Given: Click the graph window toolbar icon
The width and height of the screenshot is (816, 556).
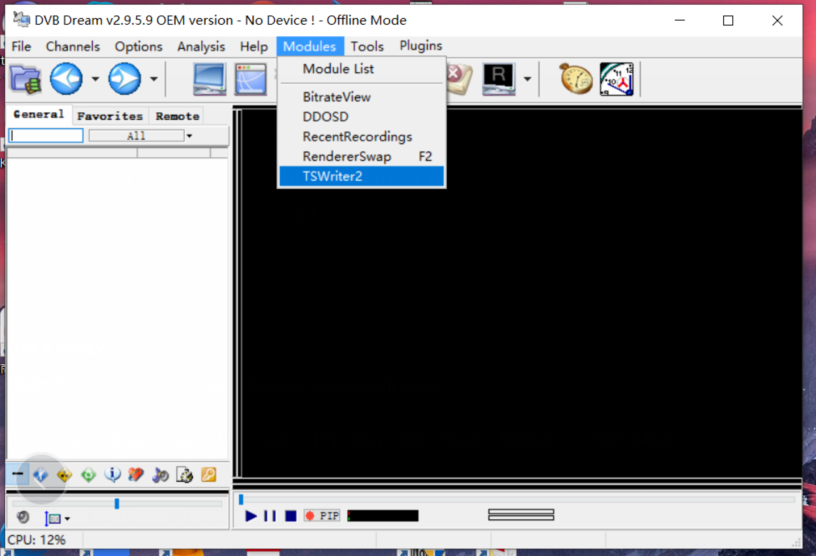Looking at the screenshot, I should (250, 79).
